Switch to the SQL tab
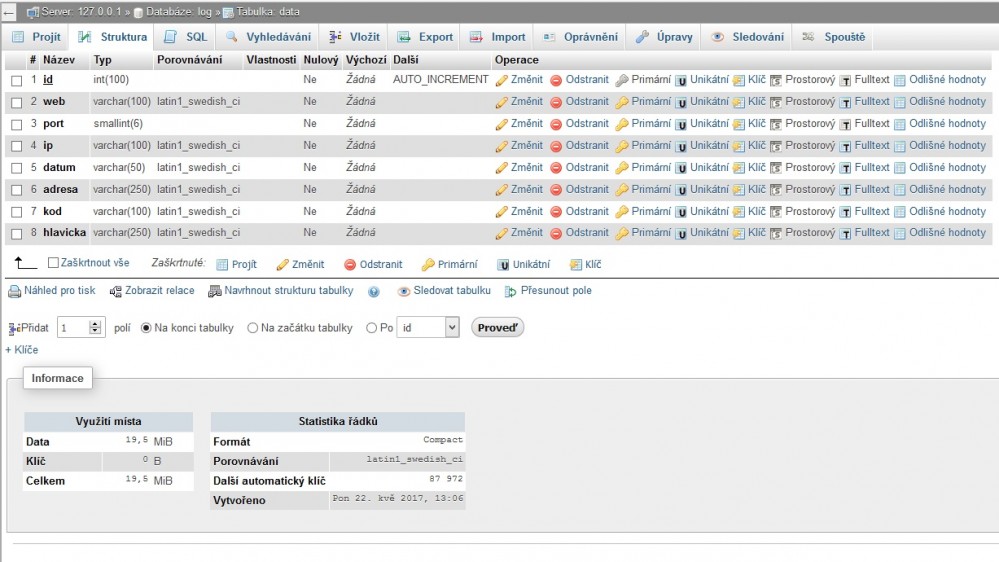The width and height of the screenshot is (999, 562). [x=186, y=37]
